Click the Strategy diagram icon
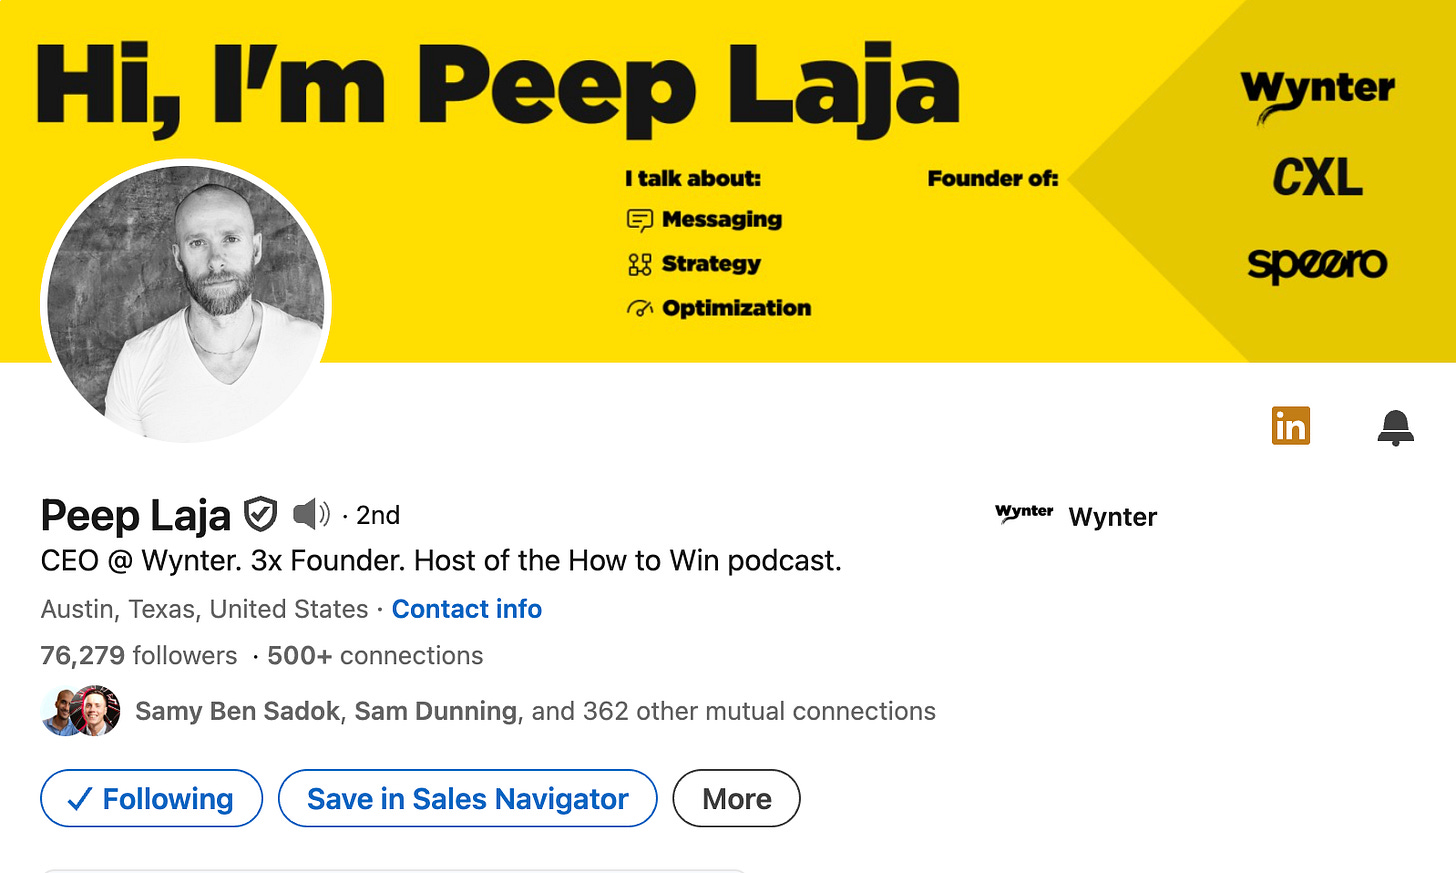Screen dimensions: 1456x873 click(x=638, y=263)
